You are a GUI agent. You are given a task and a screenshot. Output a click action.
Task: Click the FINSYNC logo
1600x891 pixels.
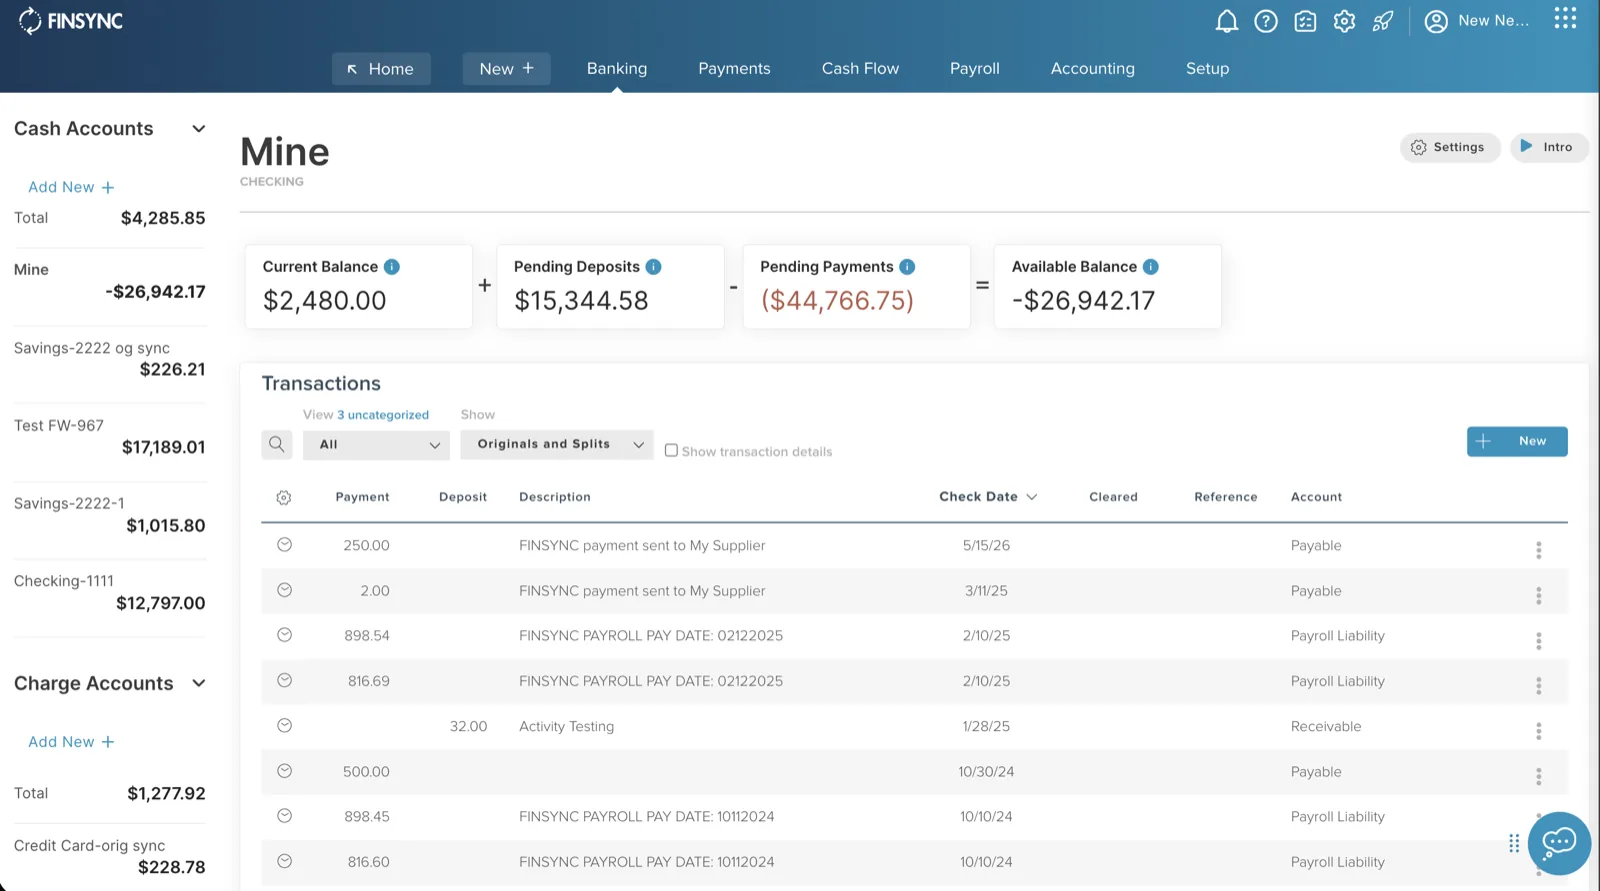[71, 21]
